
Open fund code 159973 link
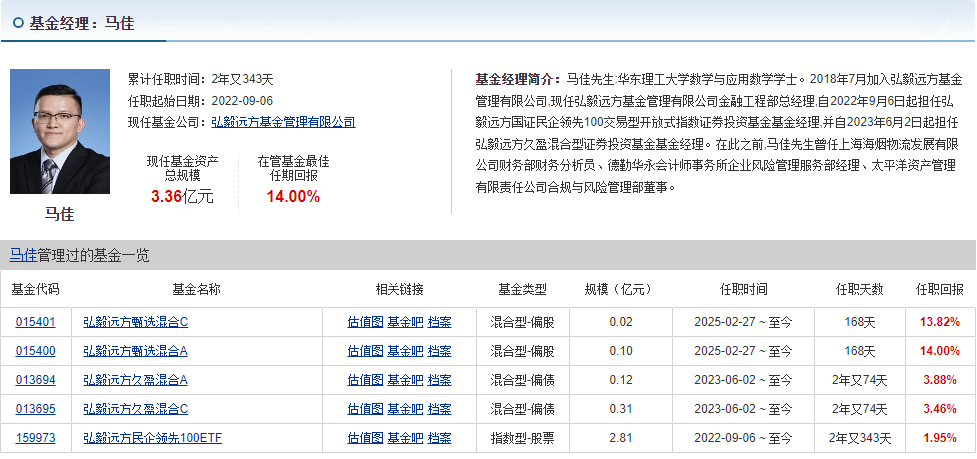(x=36, y=438)
